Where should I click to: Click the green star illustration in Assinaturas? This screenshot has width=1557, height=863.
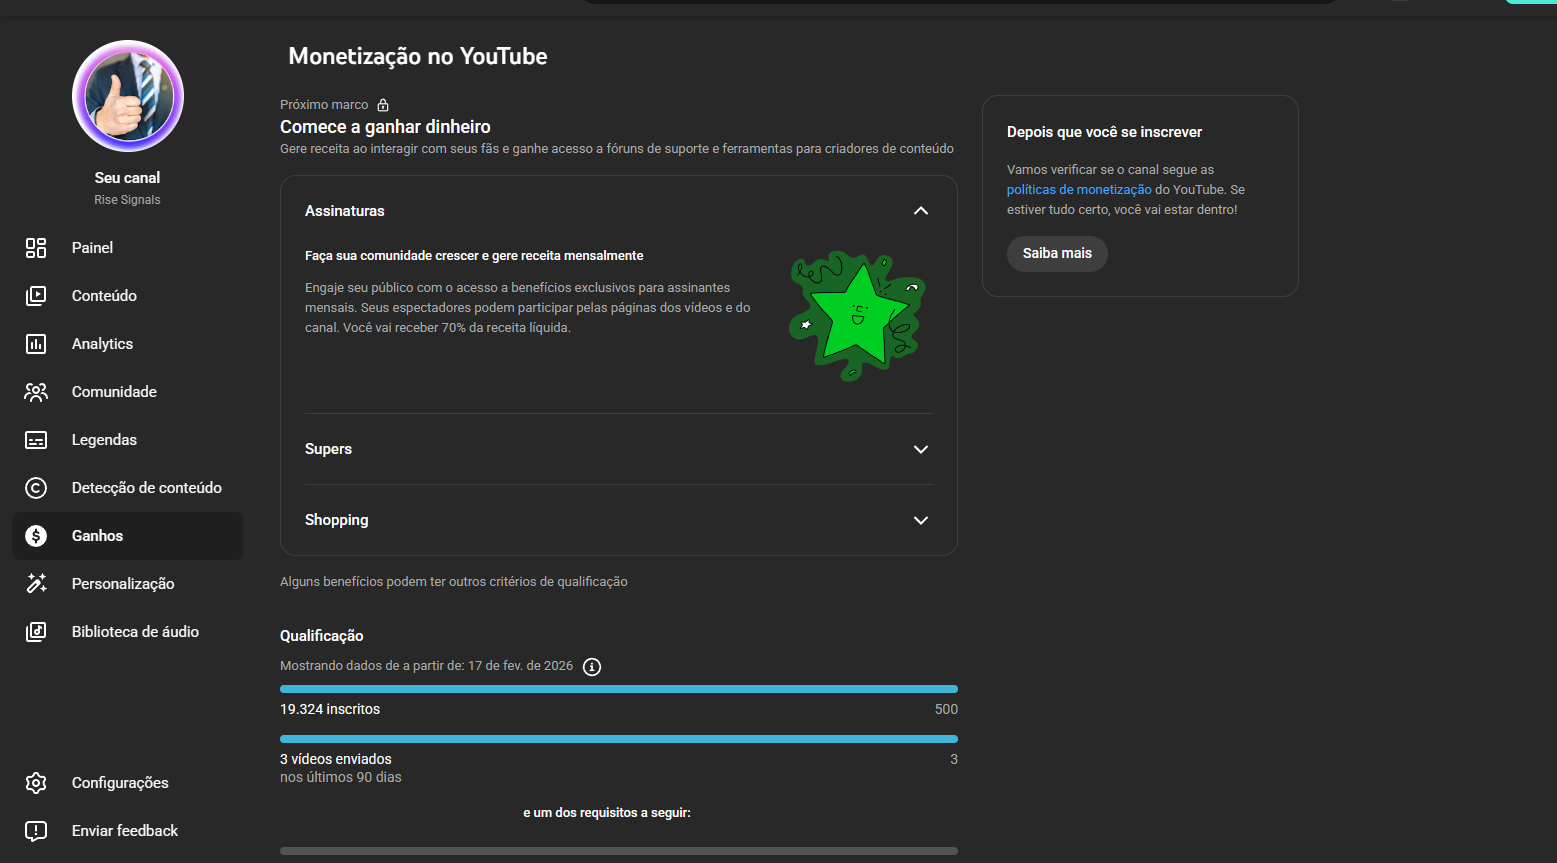858,316
